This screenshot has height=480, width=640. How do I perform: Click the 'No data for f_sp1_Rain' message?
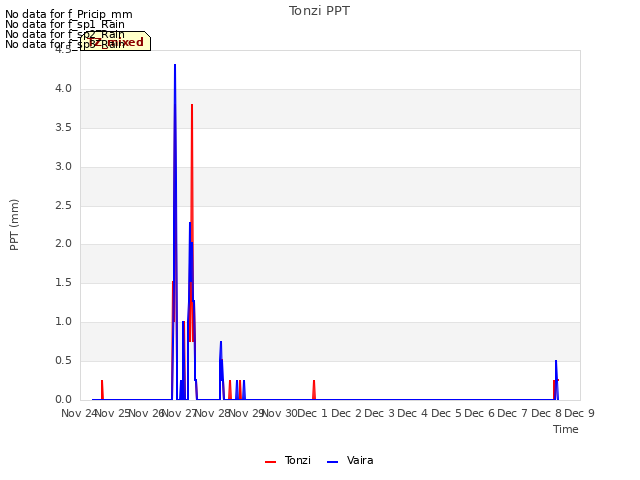[x=65, y=24]
